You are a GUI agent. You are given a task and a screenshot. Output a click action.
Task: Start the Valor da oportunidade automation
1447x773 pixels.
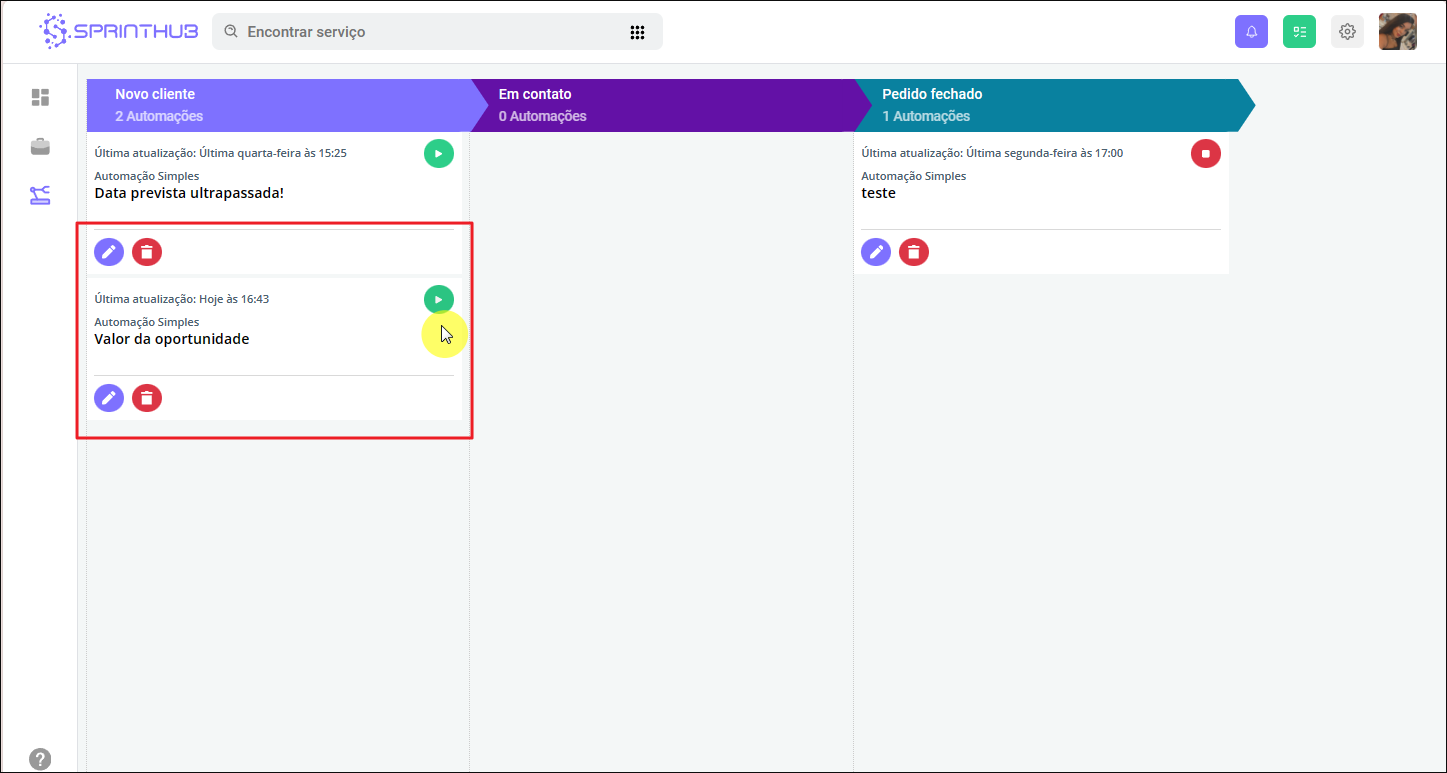[x=438, y=299]
